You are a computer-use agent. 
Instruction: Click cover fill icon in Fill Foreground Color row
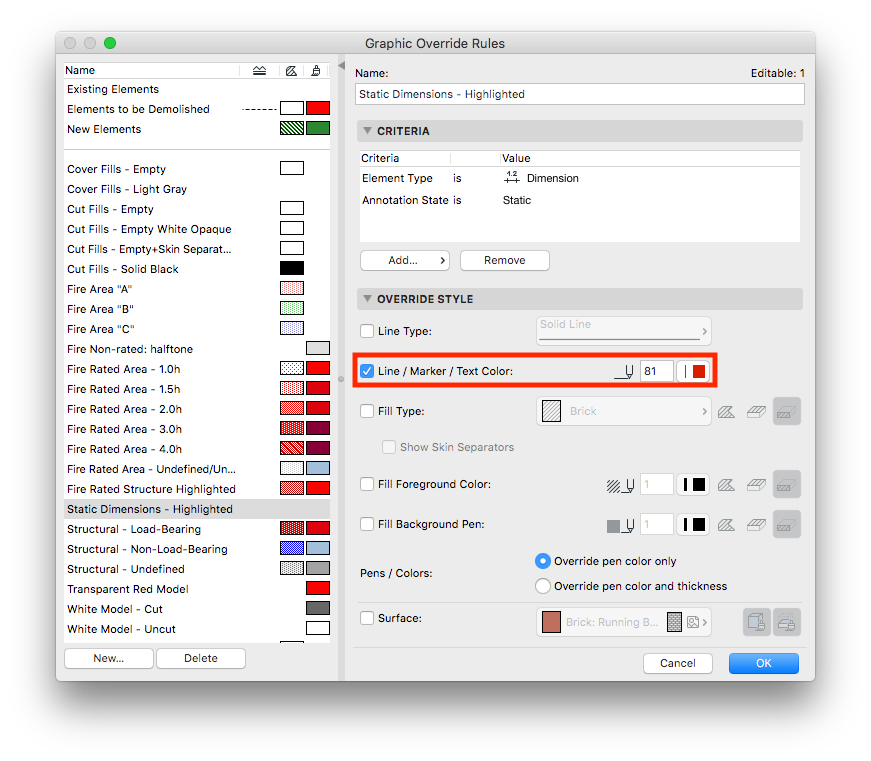[756, 485]
